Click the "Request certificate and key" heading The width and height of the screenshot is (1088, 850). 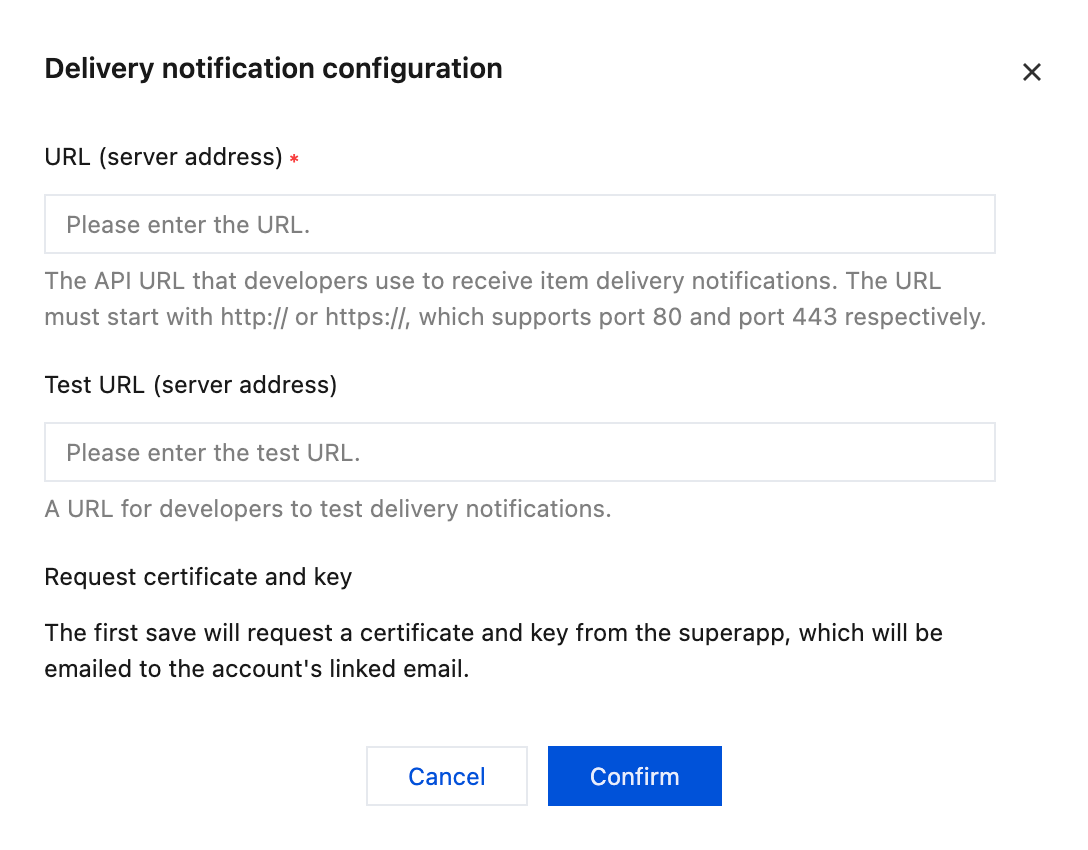198,577
